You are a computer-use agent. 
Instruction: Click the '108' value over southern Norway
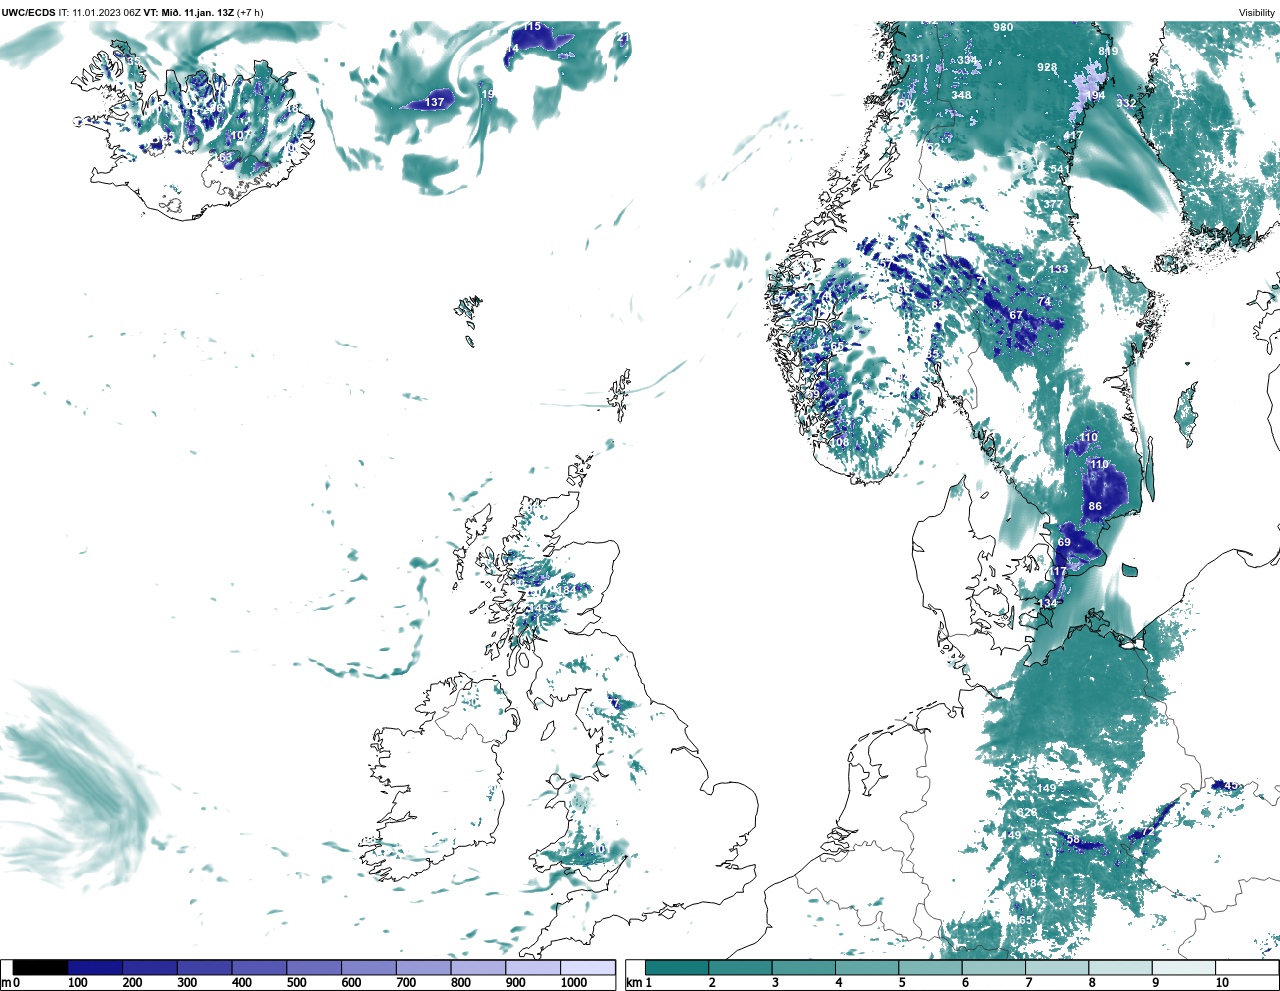(840, 442)
